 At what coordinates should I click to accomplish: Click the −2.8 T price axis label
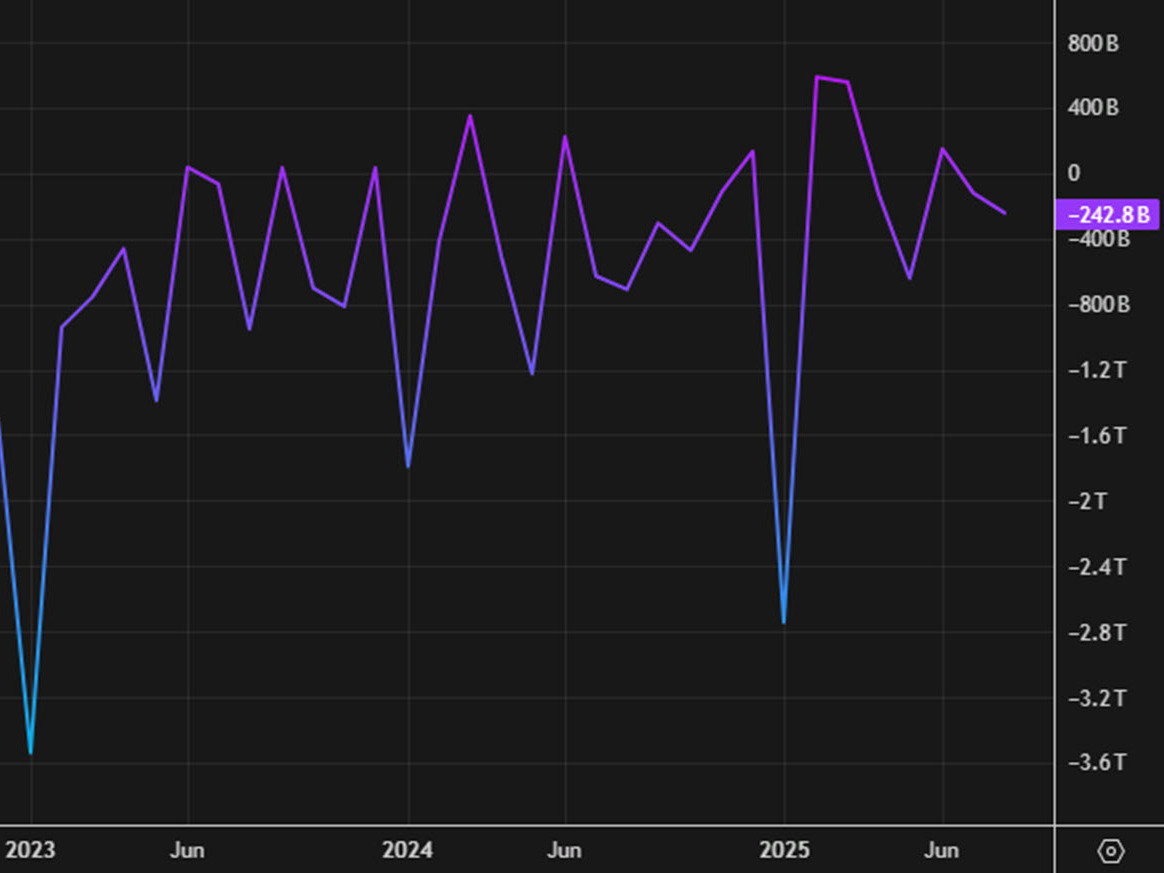(x=1097, y=633)
